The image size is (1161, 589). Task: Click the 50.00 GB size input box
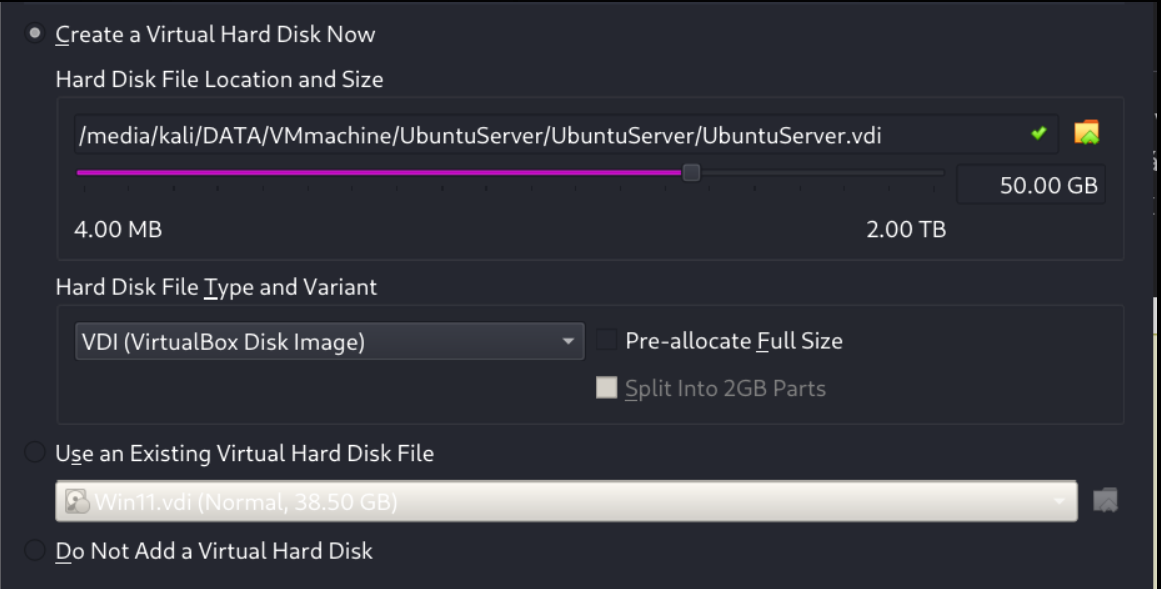[x=1031, y=185]
